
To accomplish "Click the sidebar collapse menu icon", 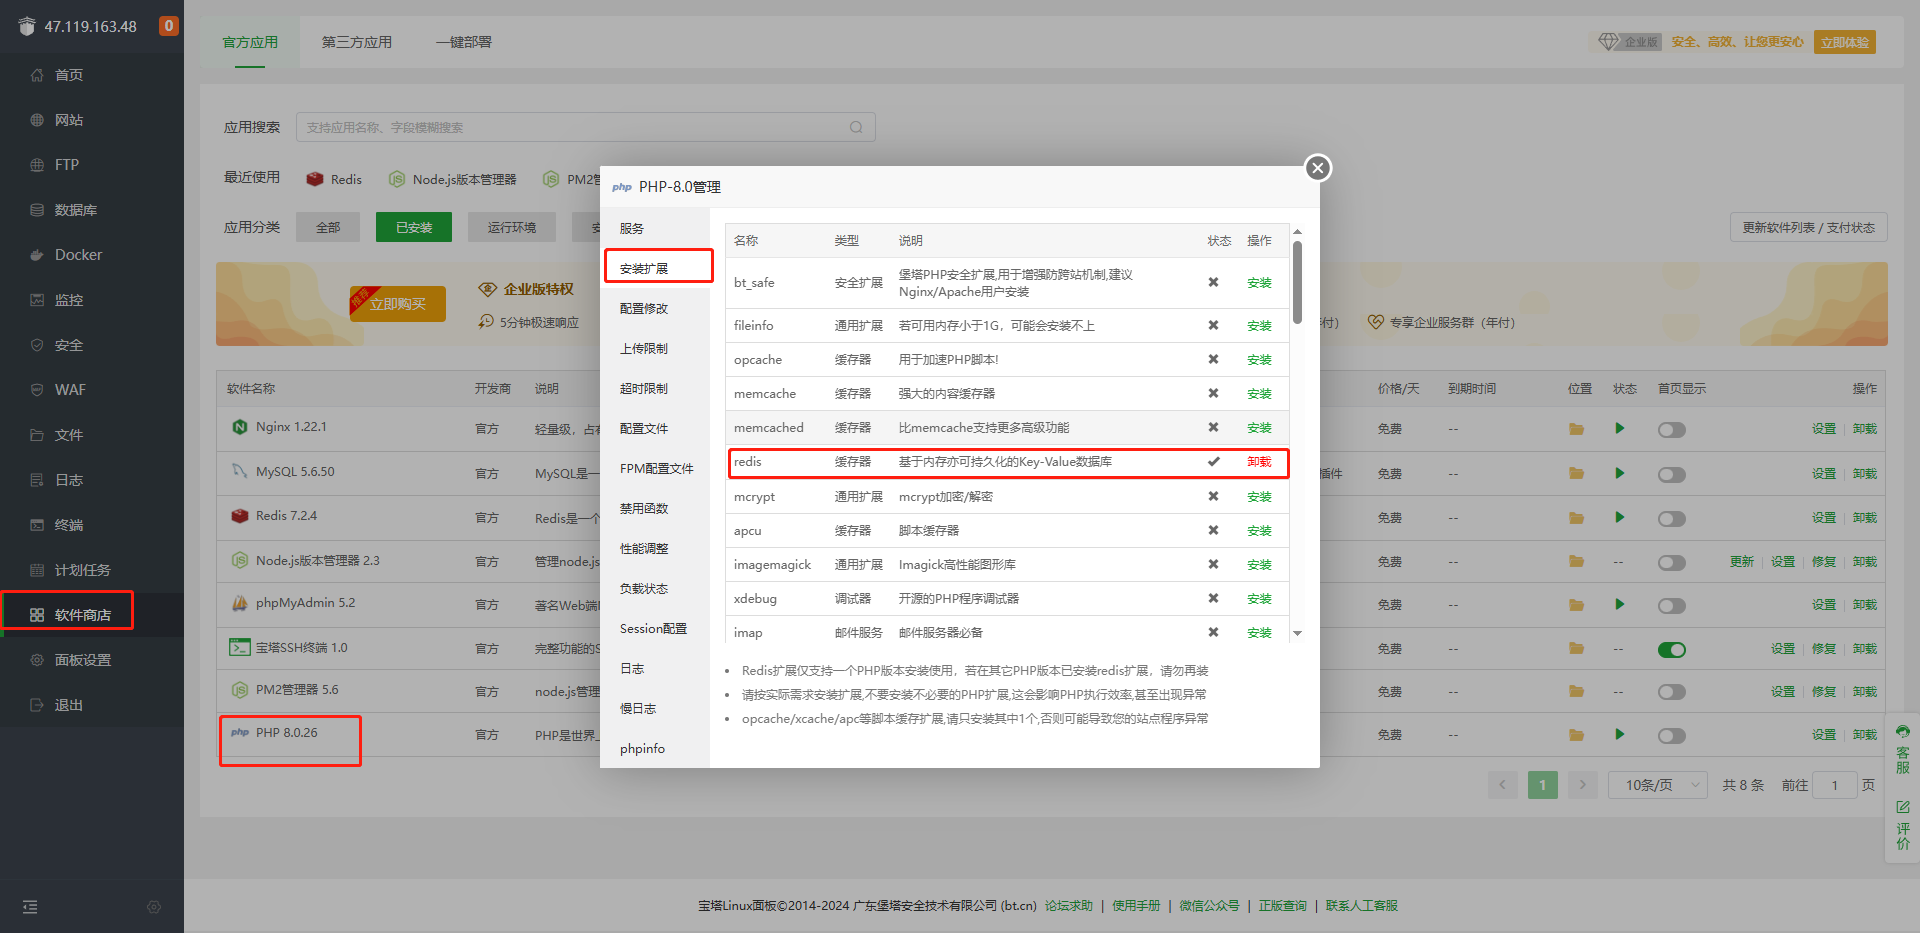I will pos(30,907).
